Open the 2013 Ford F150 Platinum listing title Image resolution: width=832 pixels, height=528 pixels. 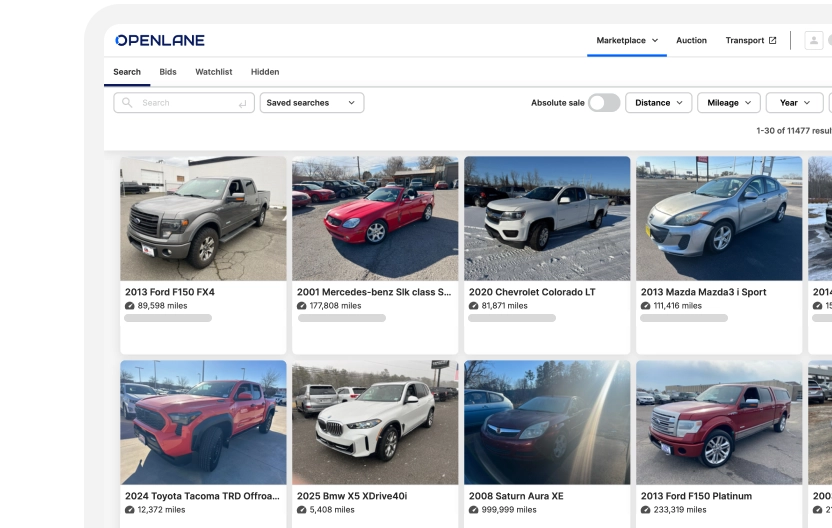click(696, 496)
